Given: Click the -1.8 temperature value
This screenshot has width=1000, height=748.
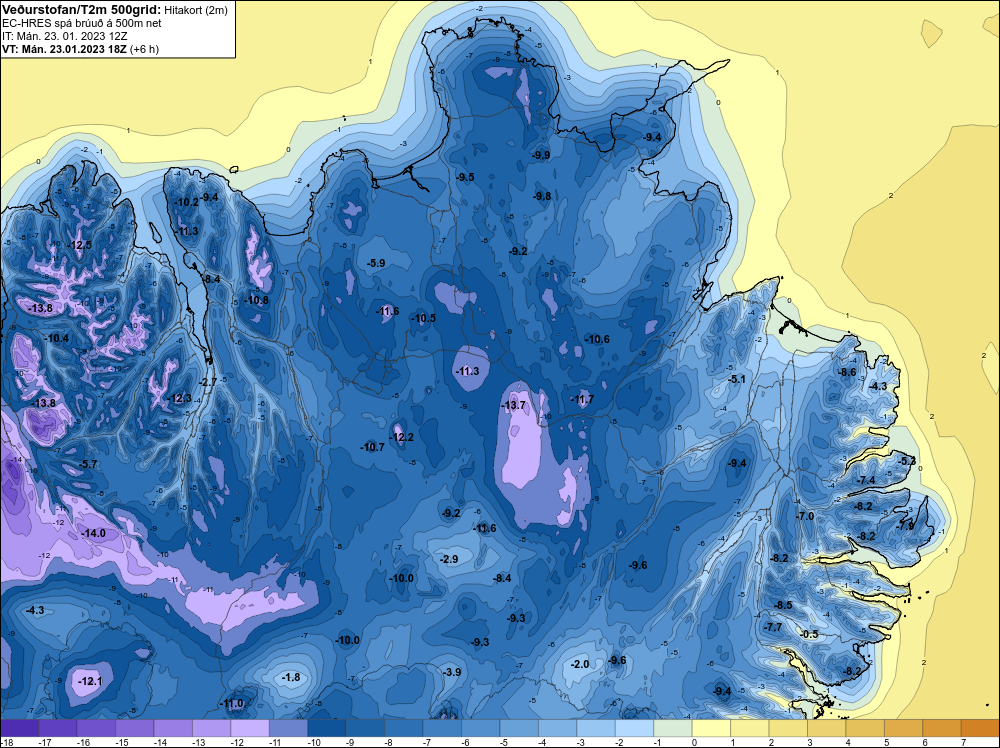Looking at the screenshot, I should tap(291, 677).
